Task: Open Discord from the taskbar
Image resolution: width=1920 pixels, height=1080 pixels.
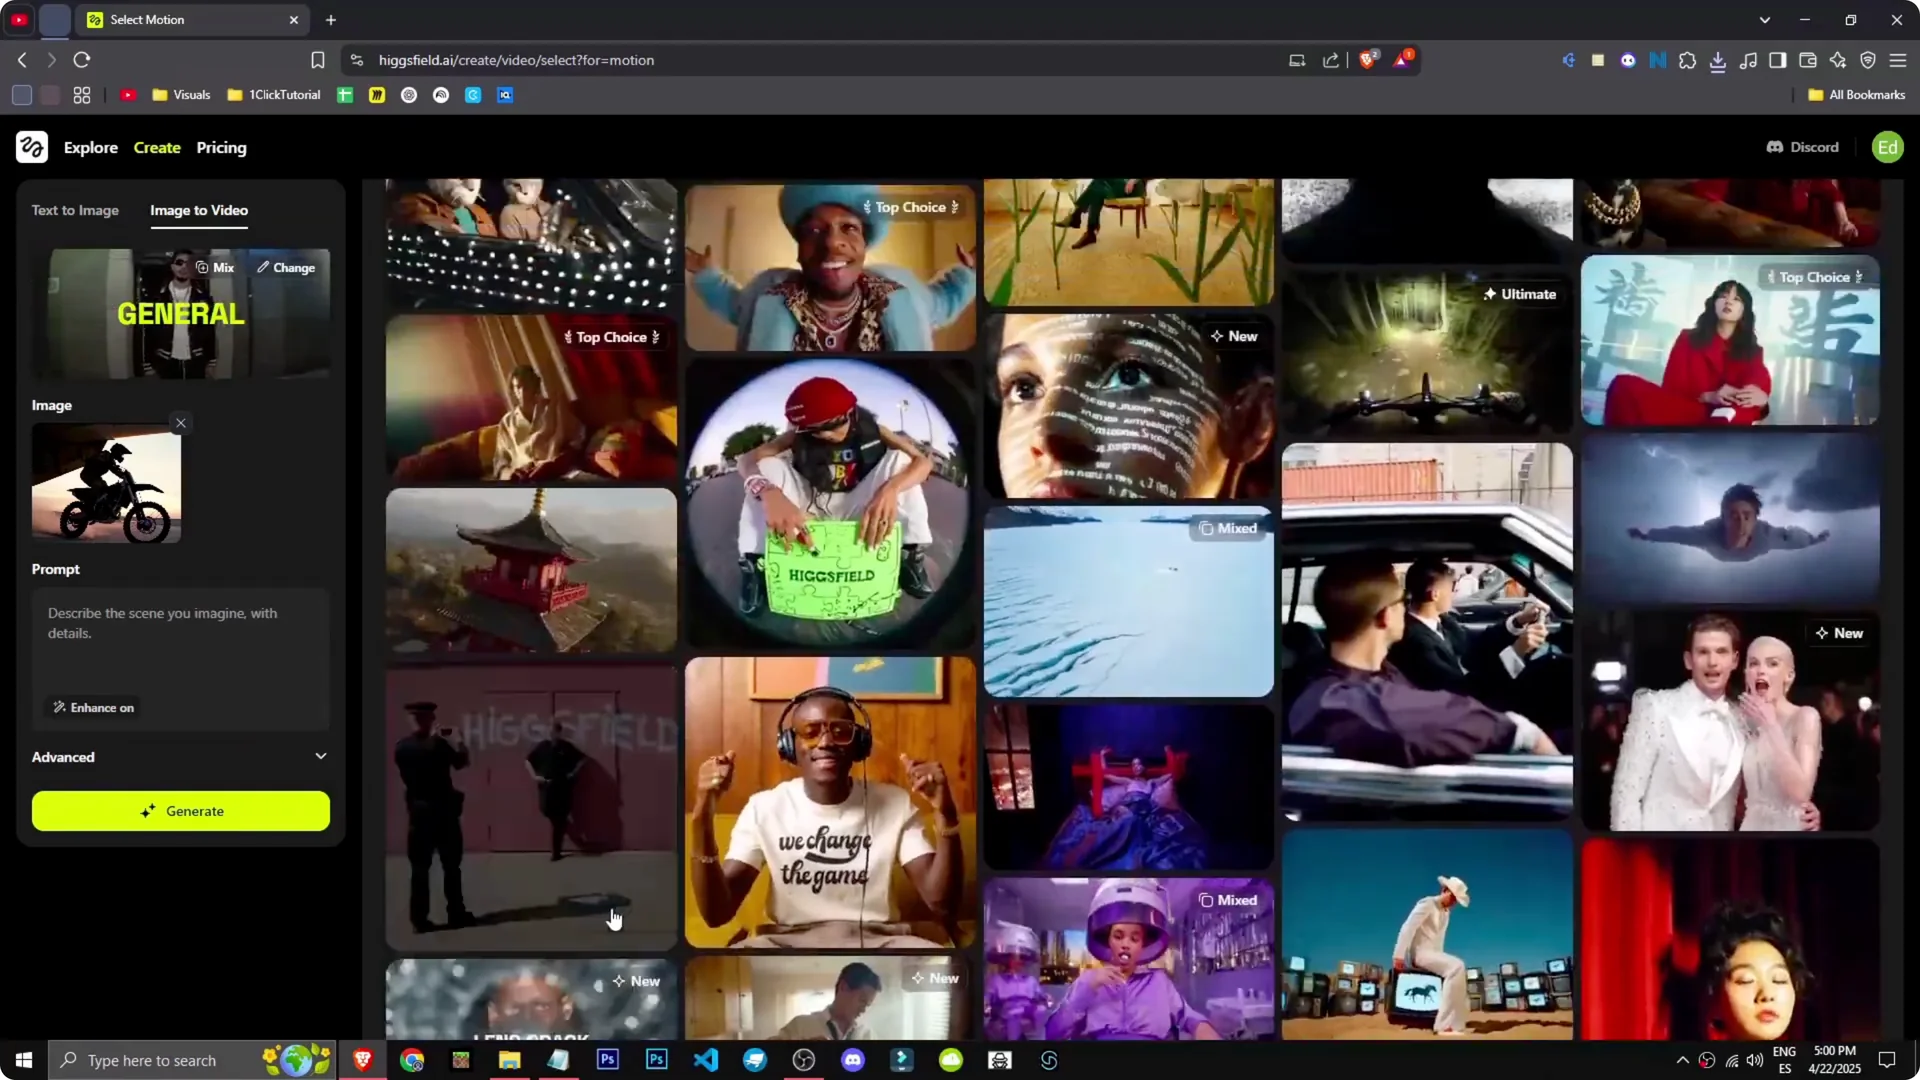Action: point(853,1060)
